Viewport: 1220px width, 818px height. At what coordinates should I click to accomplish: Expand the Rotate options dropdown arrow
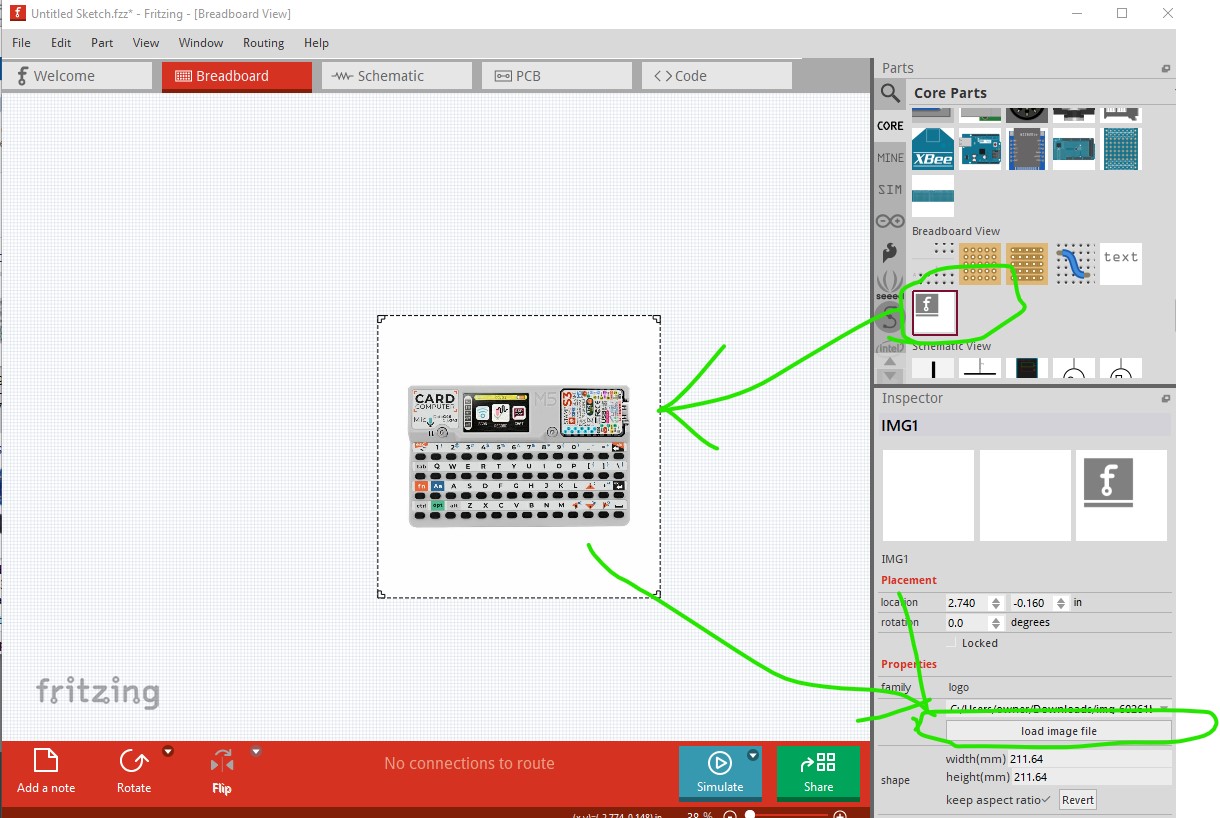[x=168, y=751]
